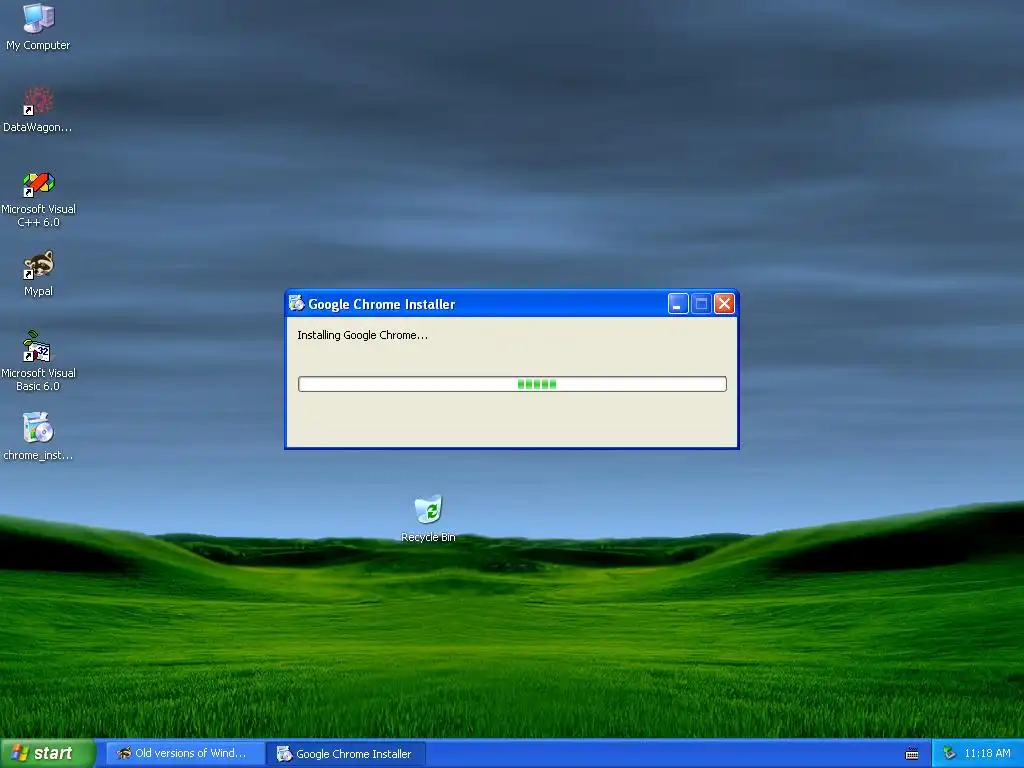The width and height of the screenshot is (1024, 768).
Task: Click Google Chrome Installer taskbar button
Action: 346,754
